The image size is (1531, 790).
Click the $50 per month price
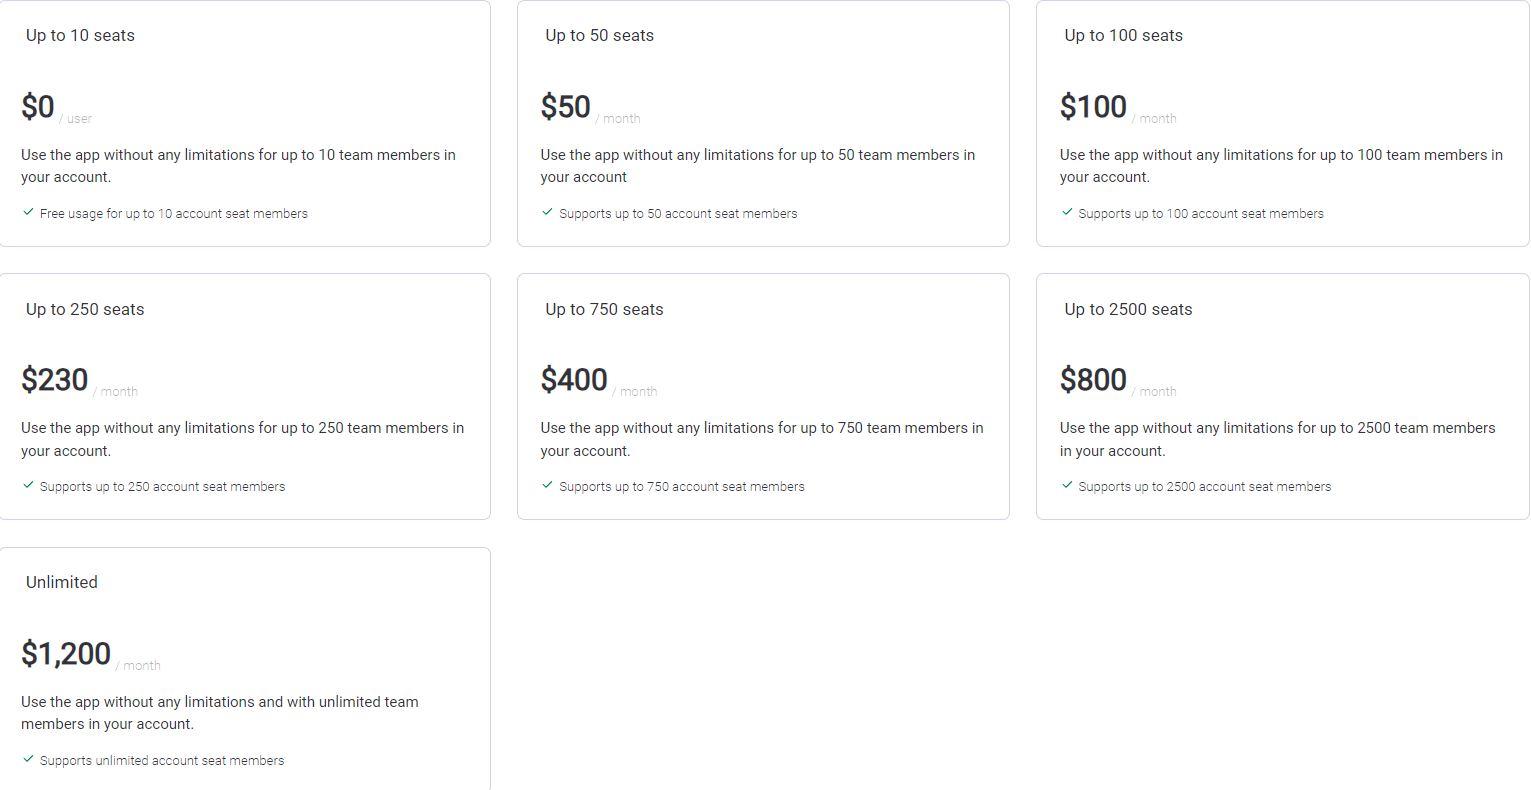click(x=566, y=107)
